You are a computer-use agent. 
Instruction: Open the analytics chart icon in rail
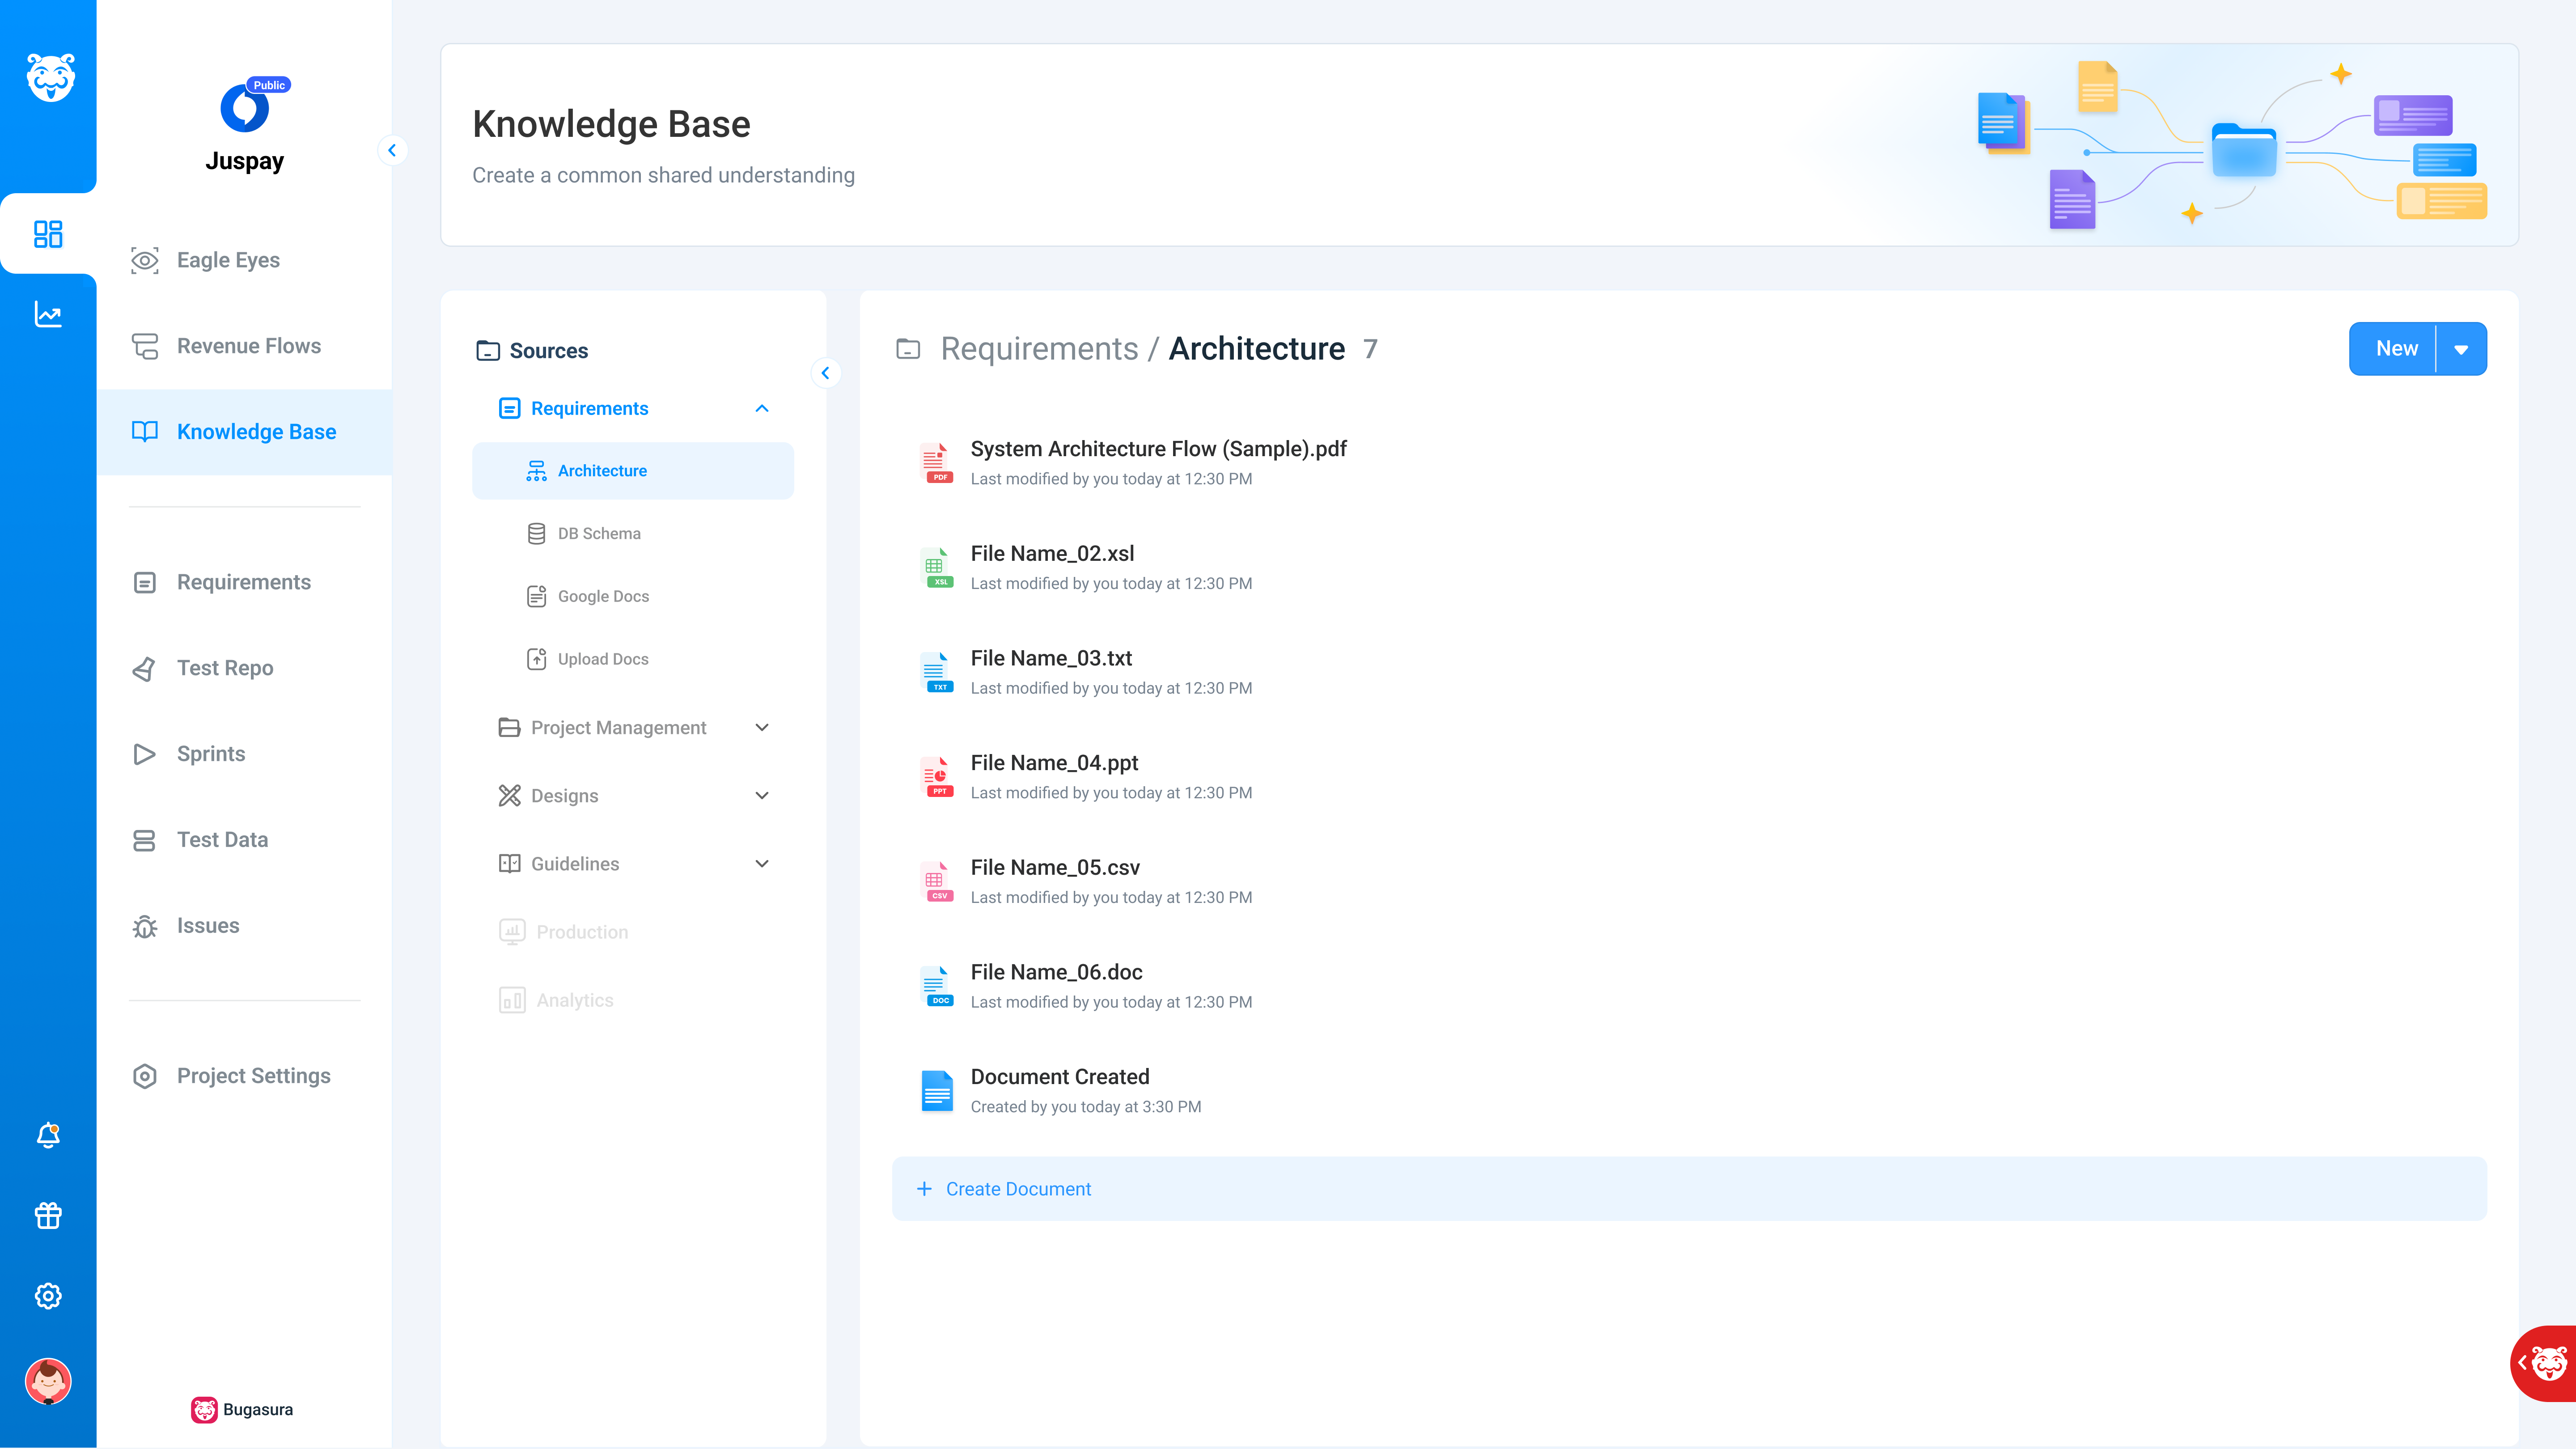pos(48,314)
